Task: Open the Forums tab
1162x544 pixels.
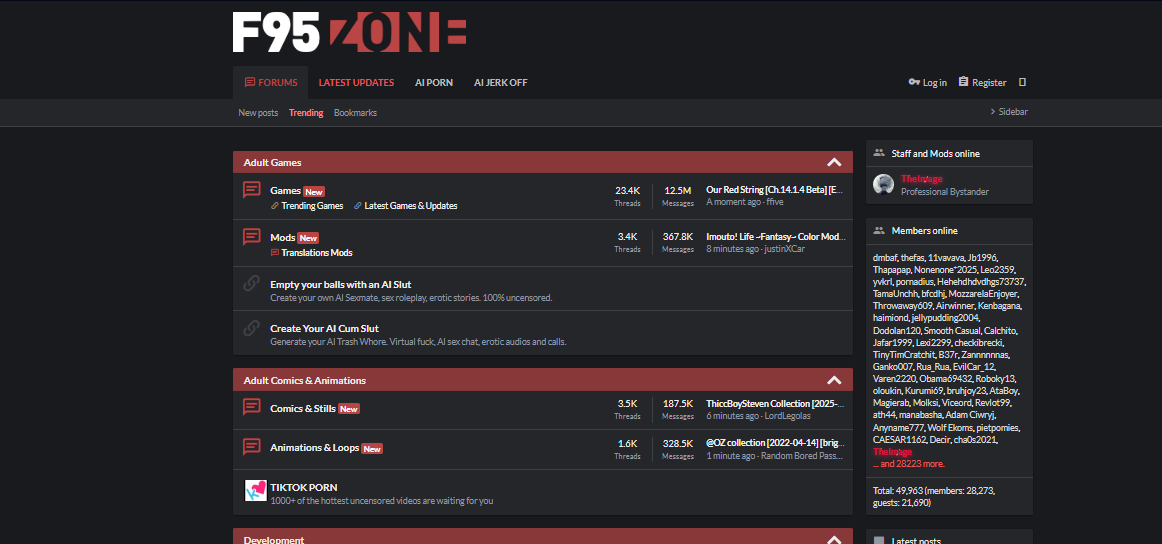Action: [270, 82]
